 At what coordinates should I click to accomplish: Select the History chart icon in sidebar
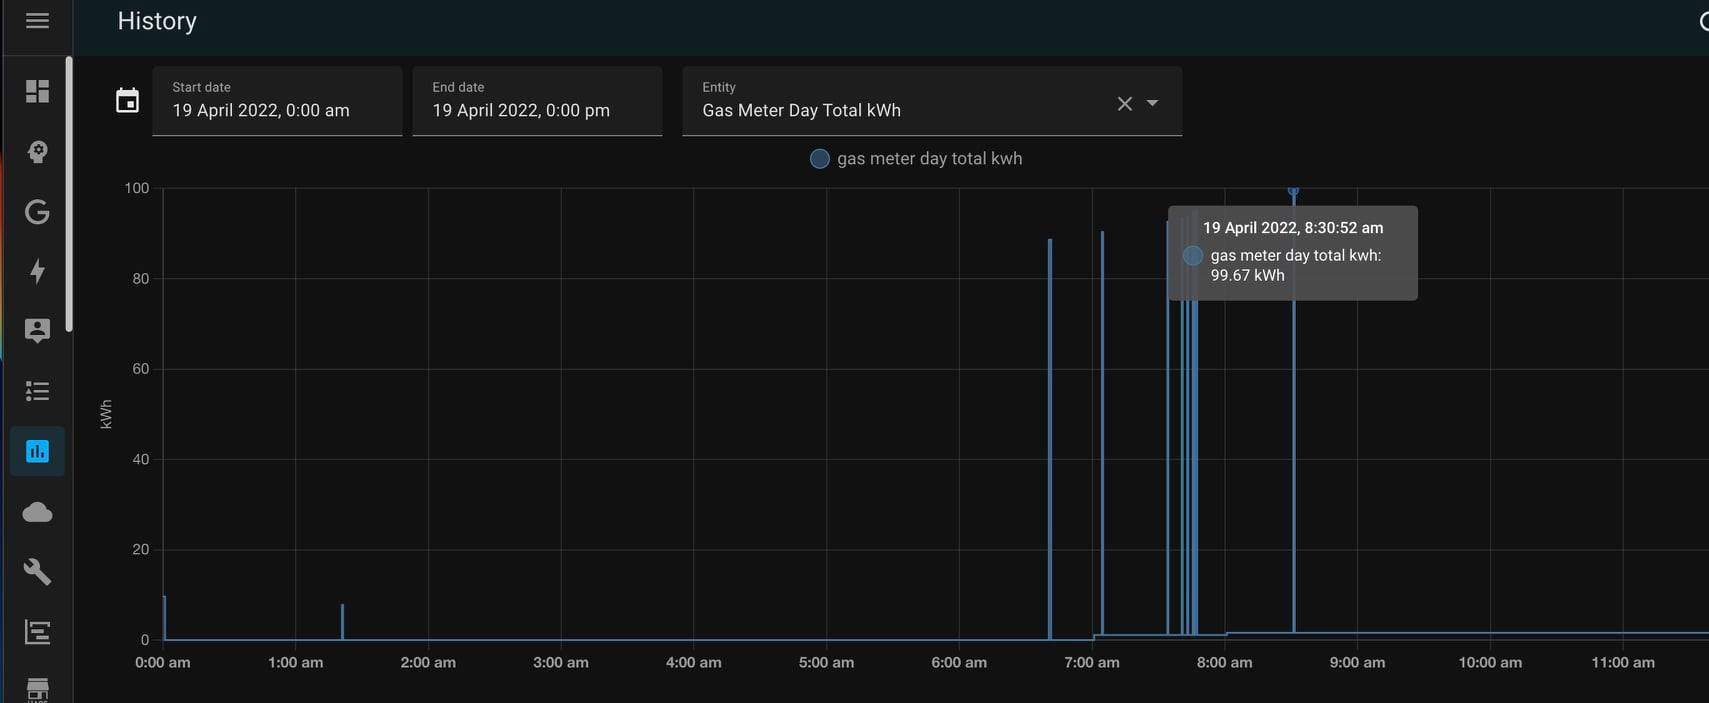pos(37,451)
